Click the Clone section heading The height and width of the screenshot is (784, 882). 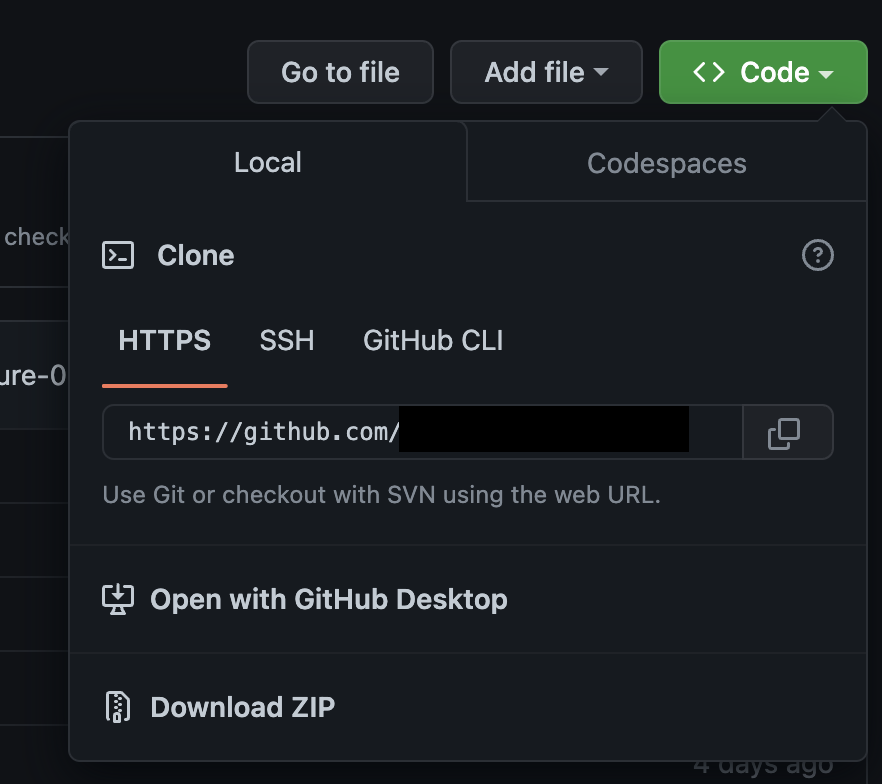click(x=196, y=255)
